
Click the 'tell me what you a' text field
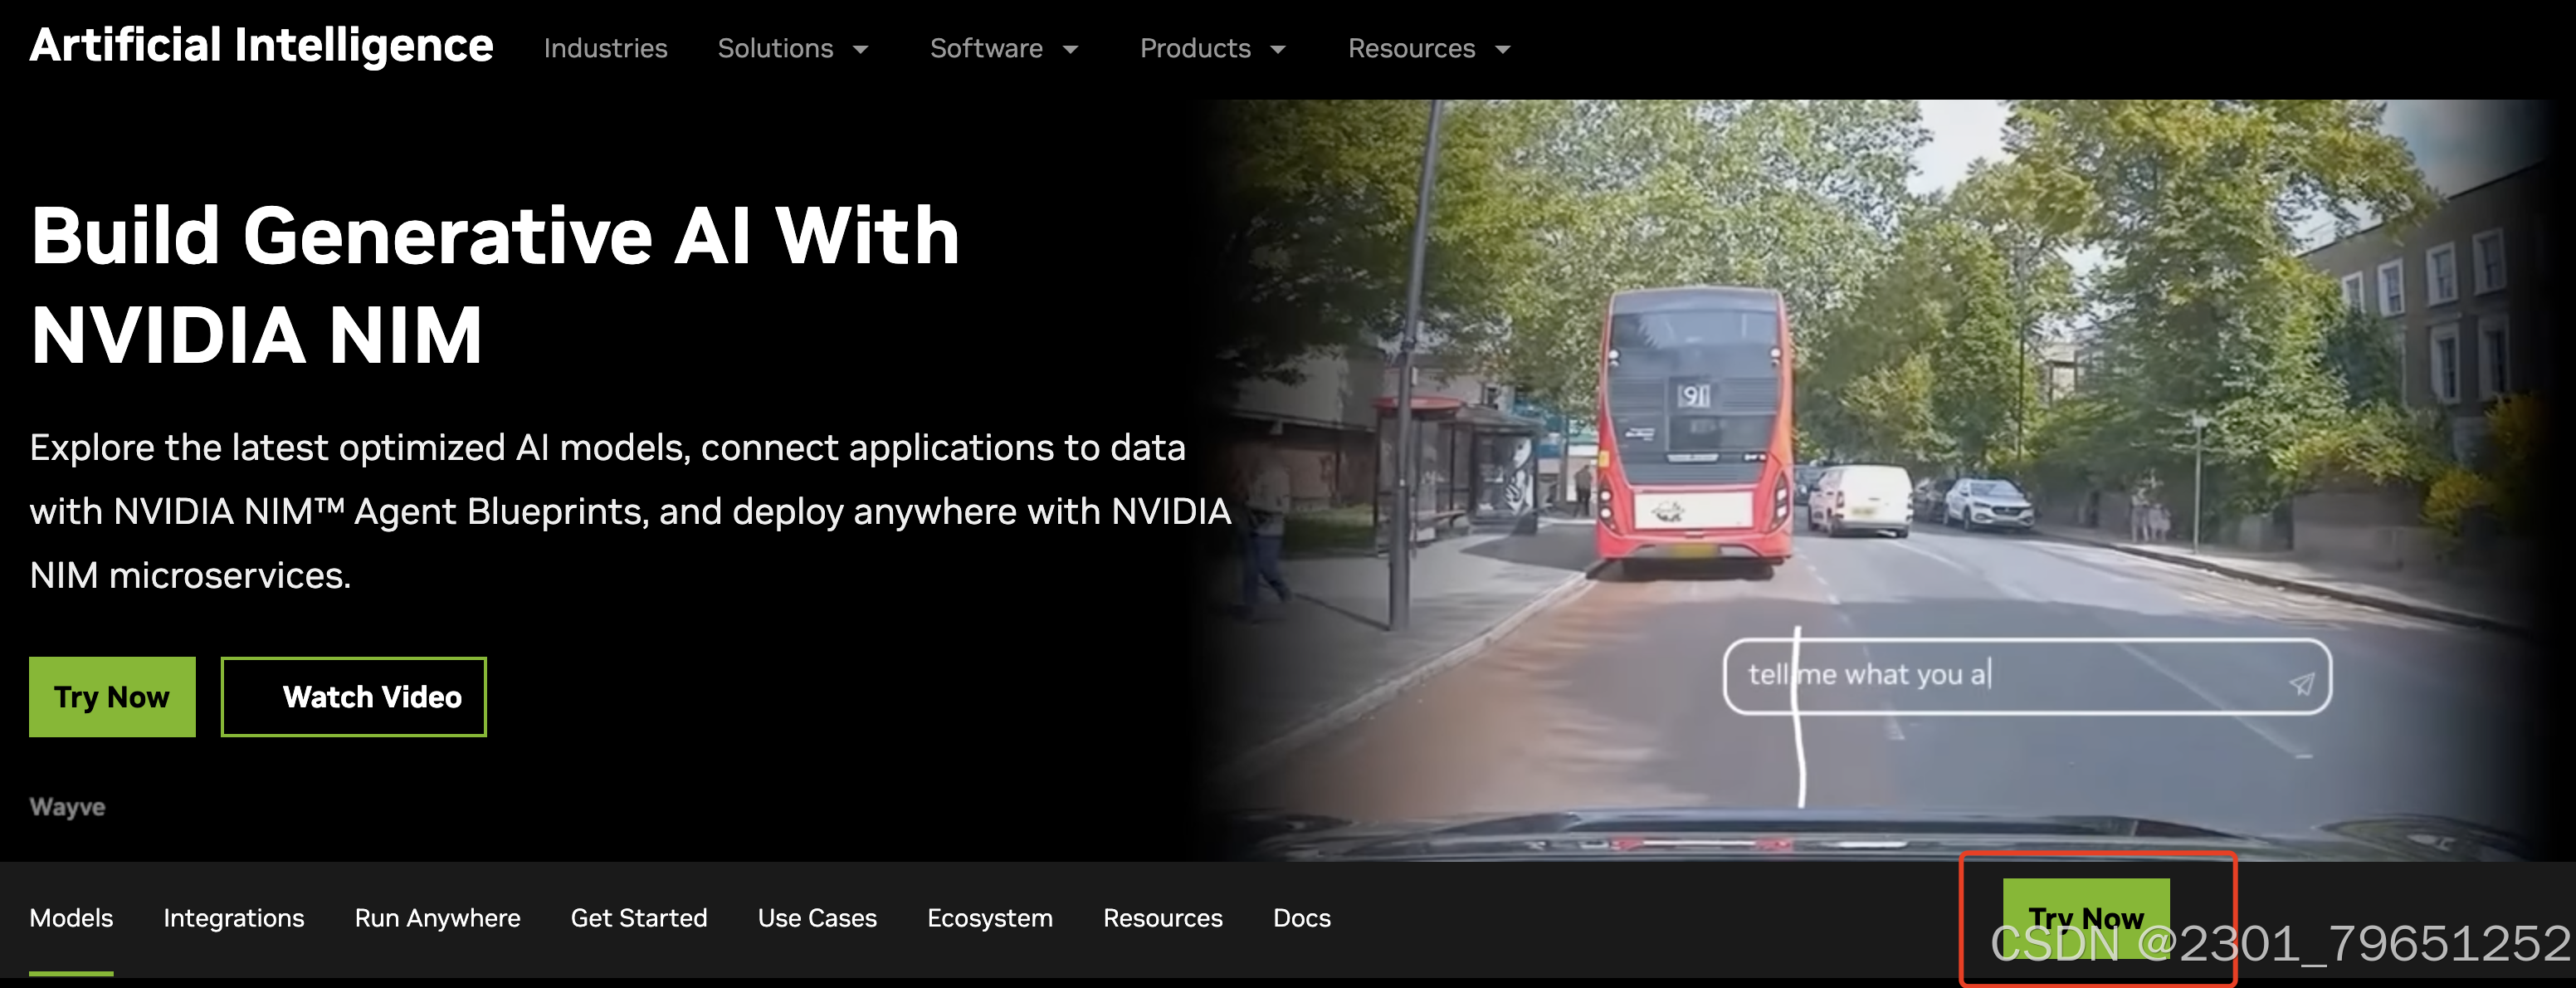pyautogui.click(x=2000, y=676)
